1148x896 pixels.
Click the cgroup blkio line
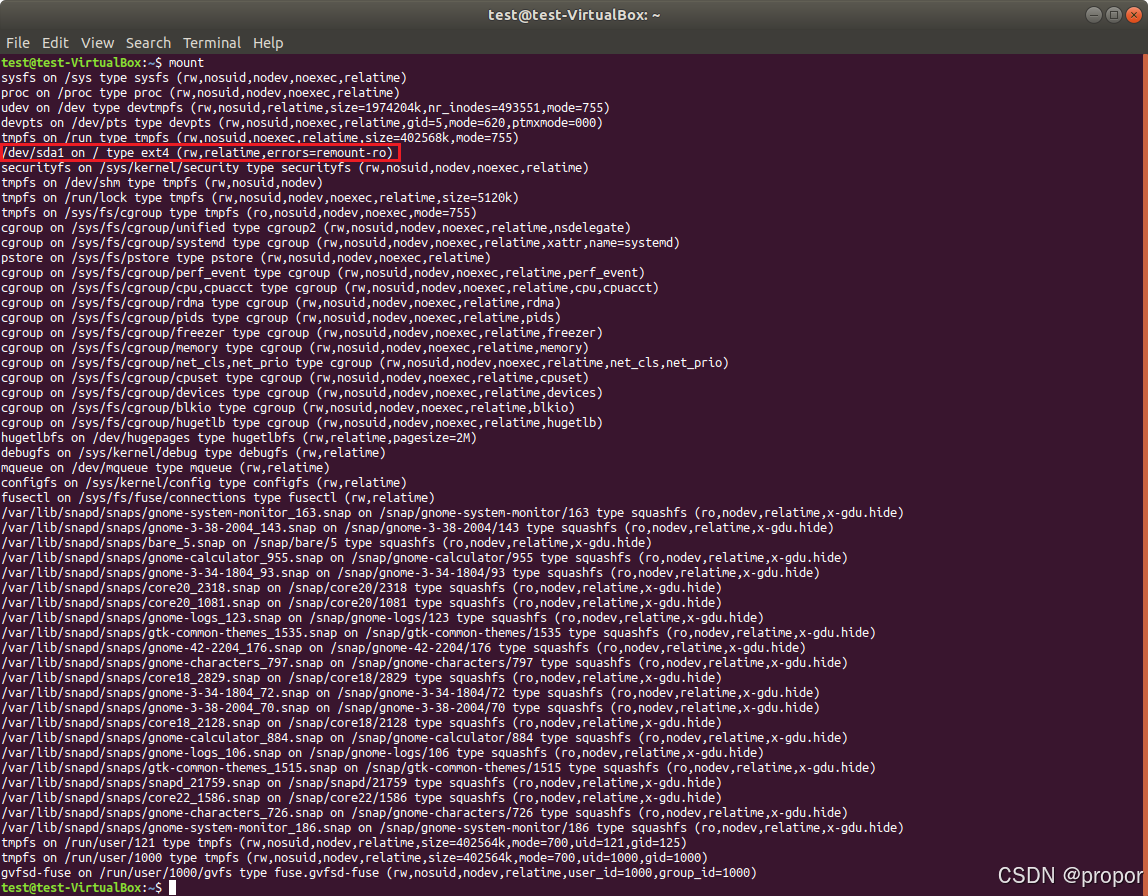pos(288,408)
